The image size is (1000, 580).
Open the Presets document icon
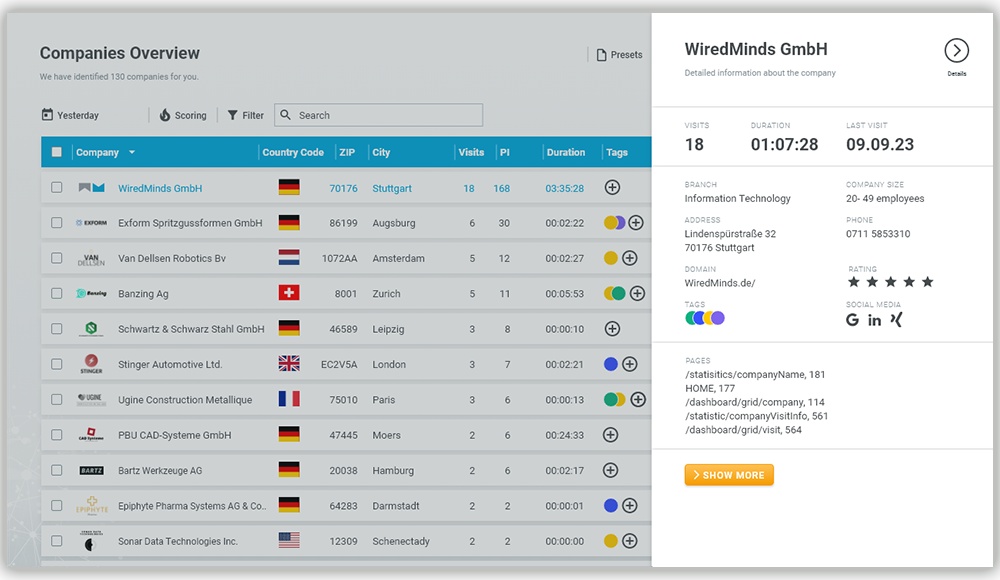[601, 55]
